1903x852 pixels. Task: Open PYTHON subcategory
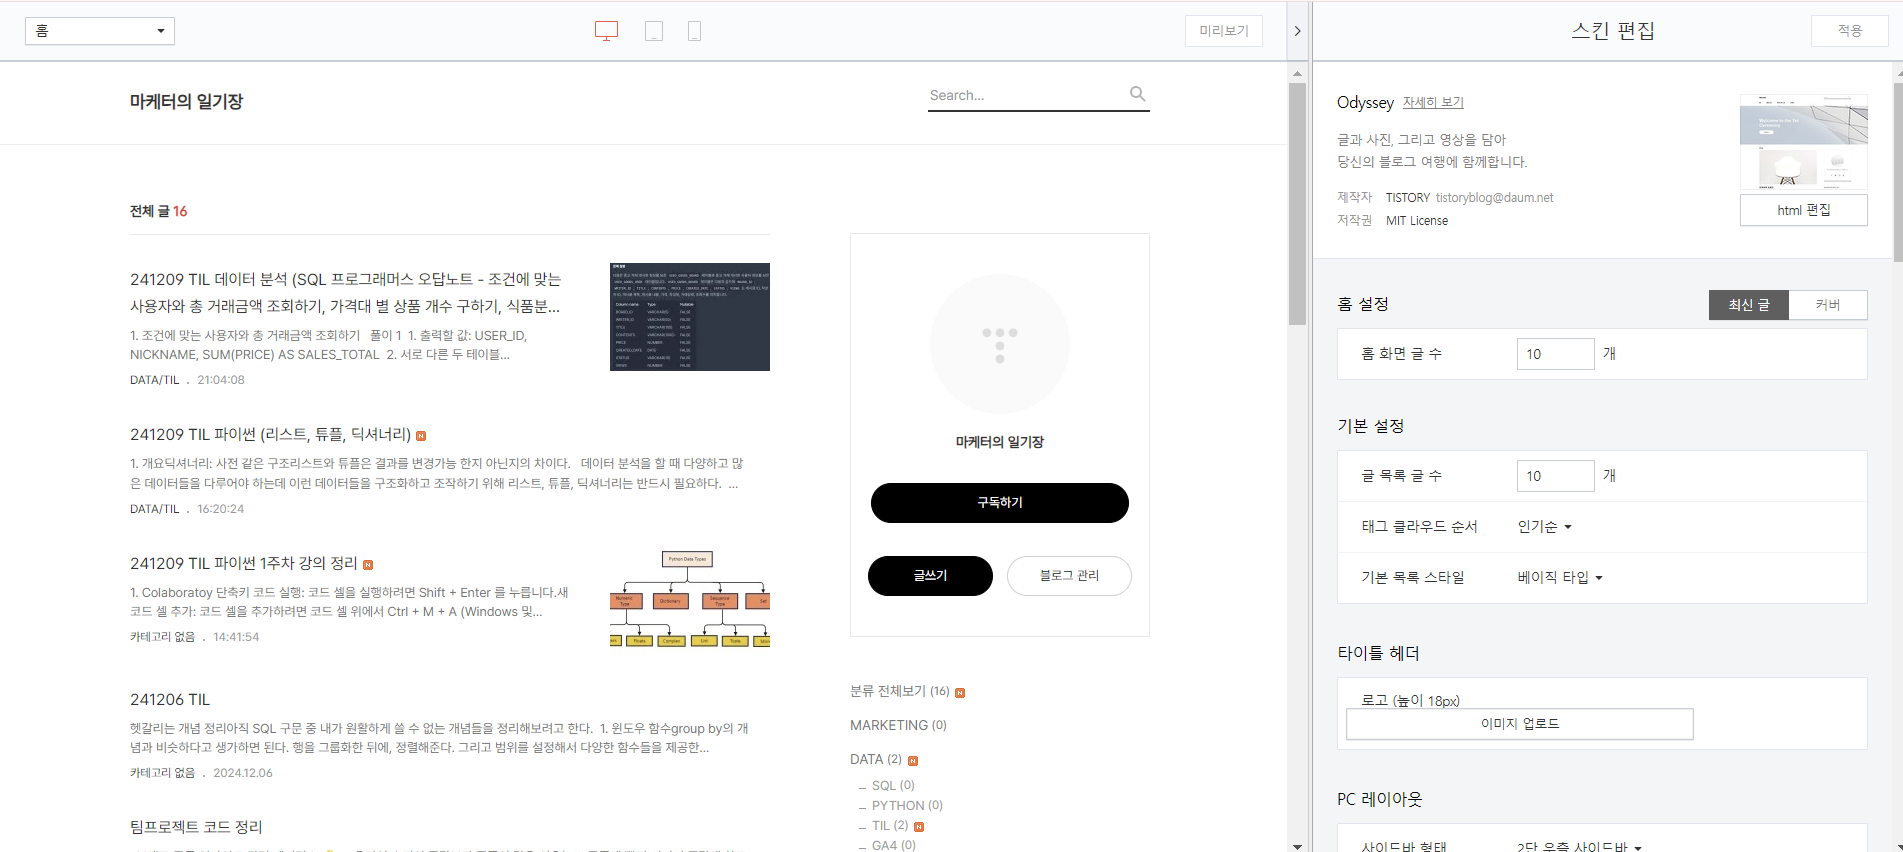click(x=907, y=806)
